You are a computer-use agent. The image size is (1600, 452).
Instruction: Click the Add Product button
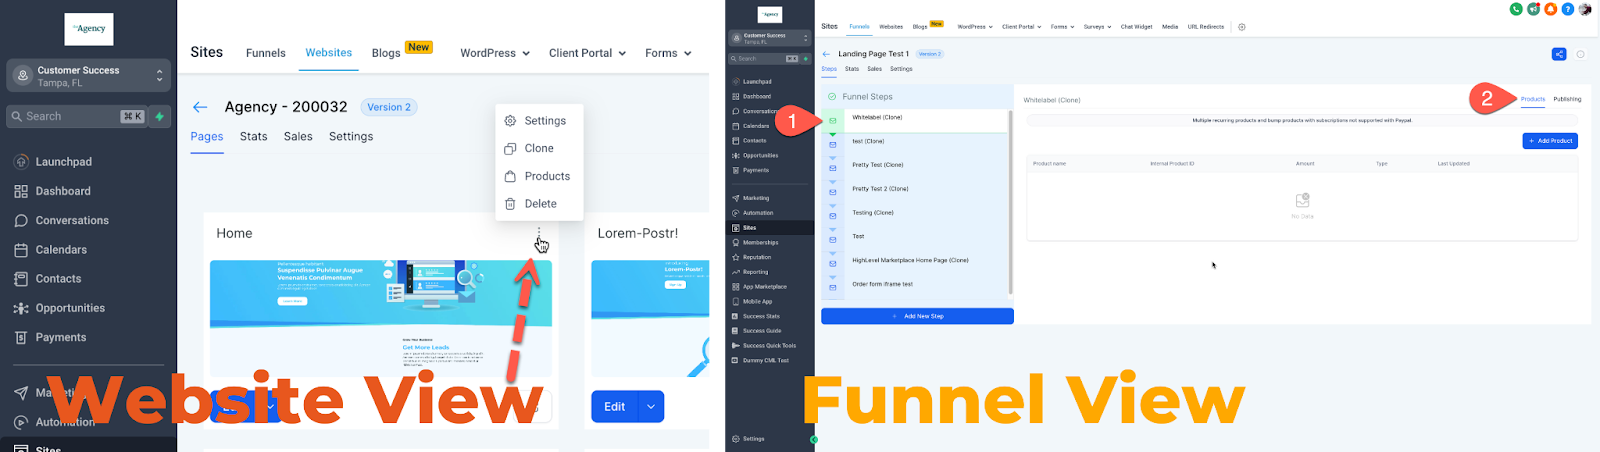point(1549,141)
